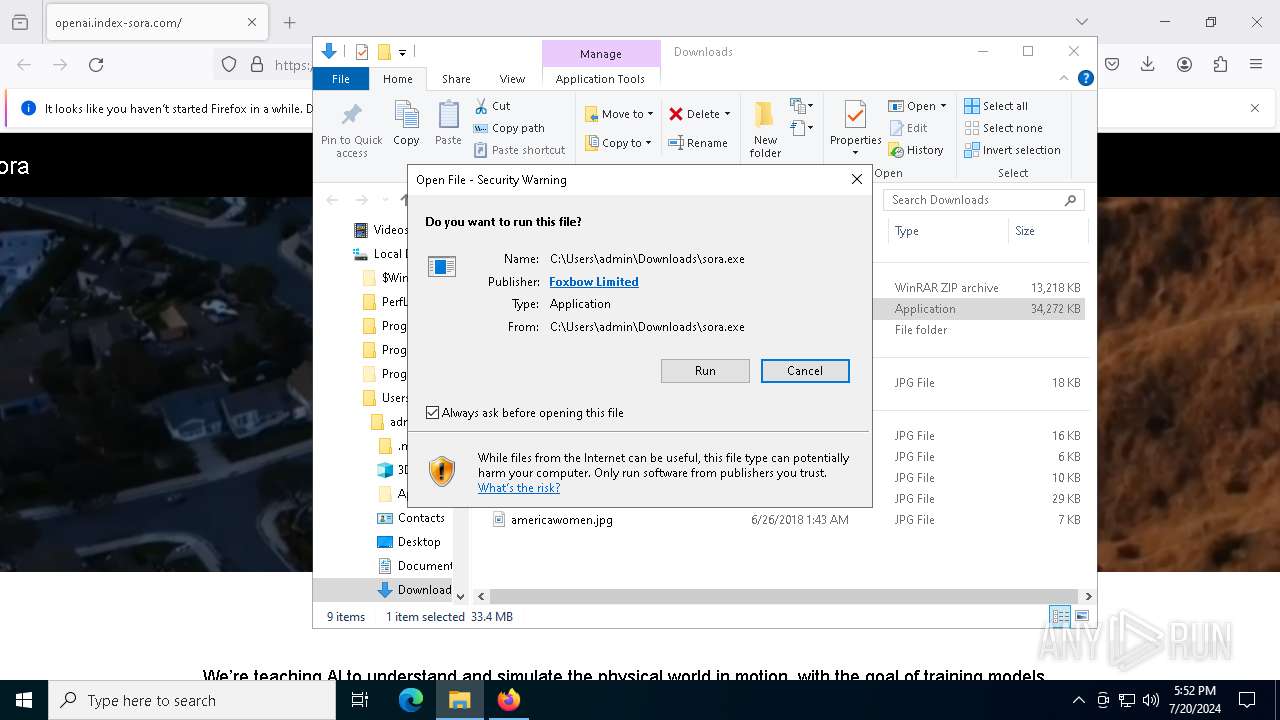Click Search Downloads field
This screenshot has width=1280, height=720.
[x=983, y=200]
